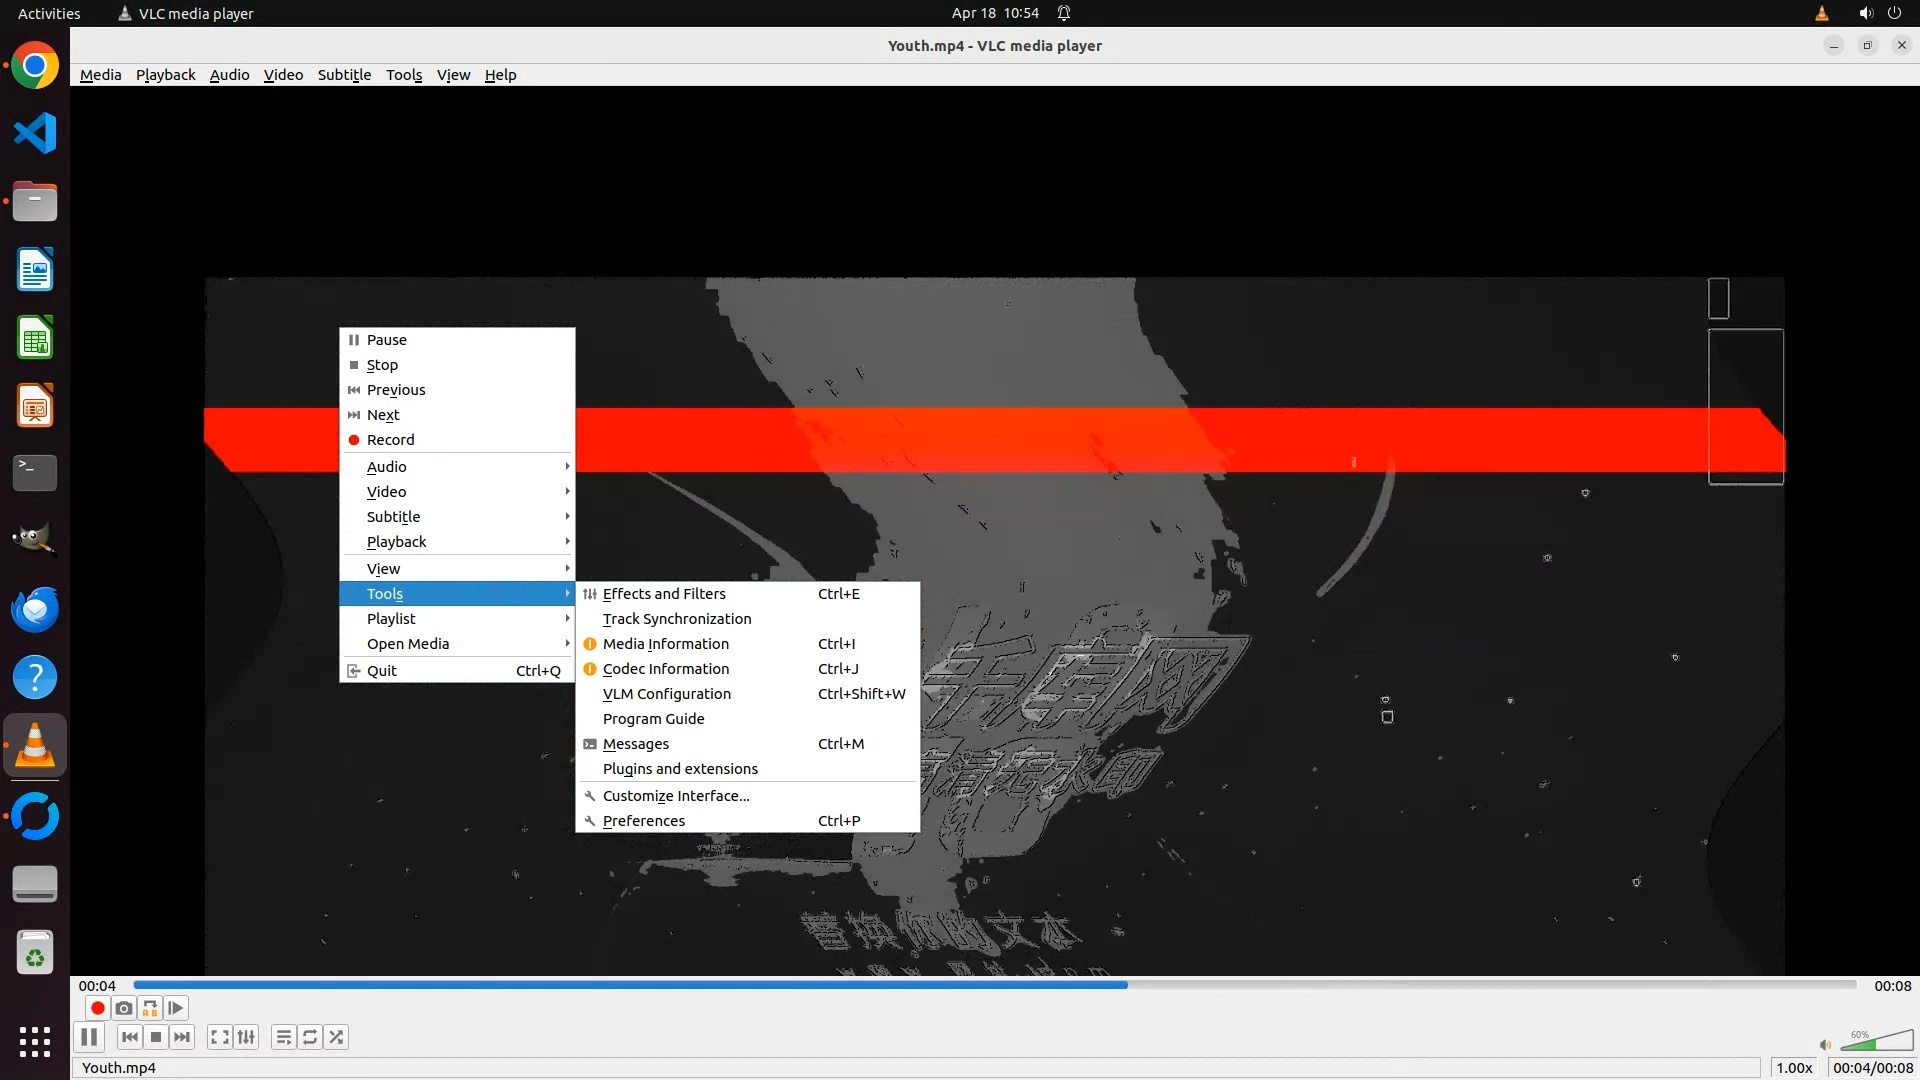Open Preferences from the Tools submenu
The width and height of the screenshot is (1920, 1080).
(x=644, y=821)
